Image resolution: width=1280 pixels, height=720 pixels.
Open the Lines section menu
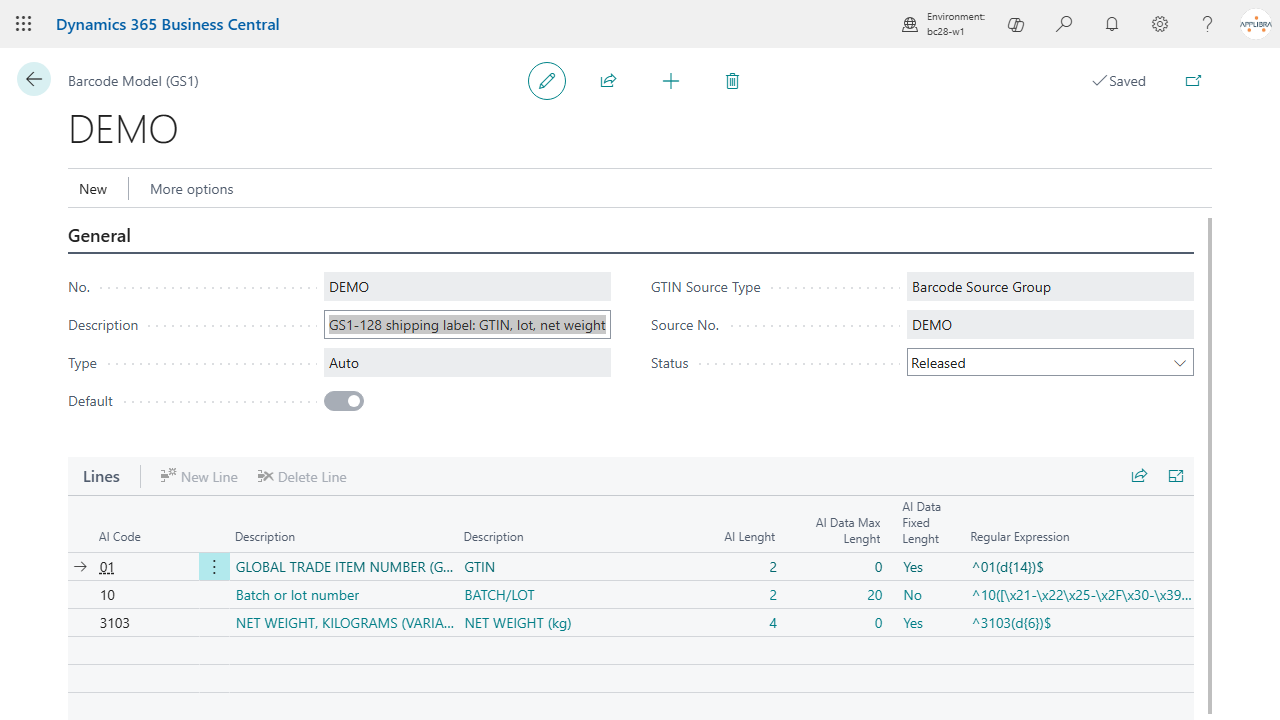tap(101, 477)
